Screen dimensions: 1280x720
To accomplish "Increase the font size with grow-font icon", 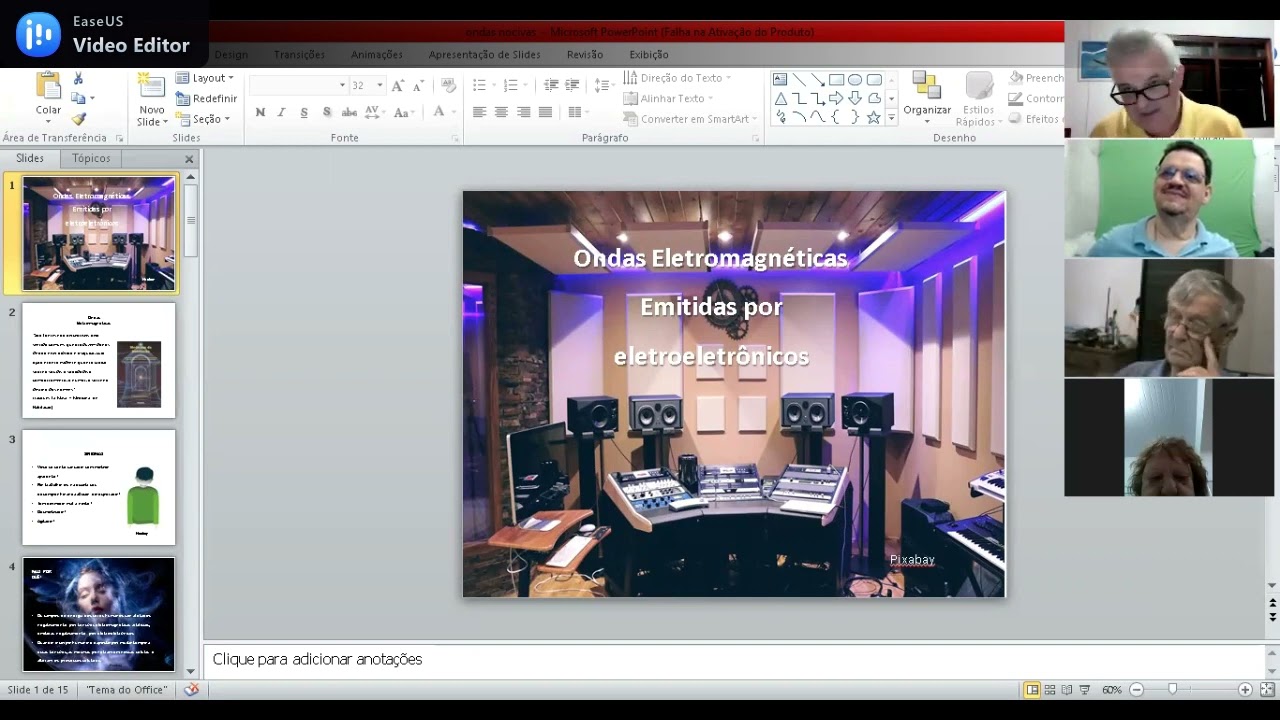I will (398, 85).
